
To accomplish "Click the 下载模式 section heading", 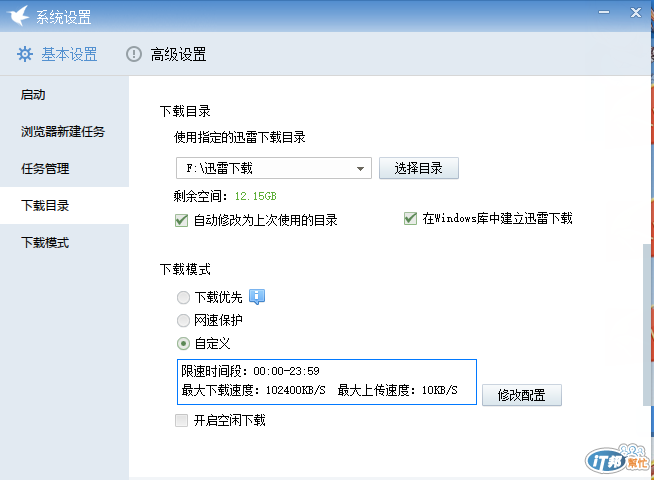I will (x=185, y=269).
